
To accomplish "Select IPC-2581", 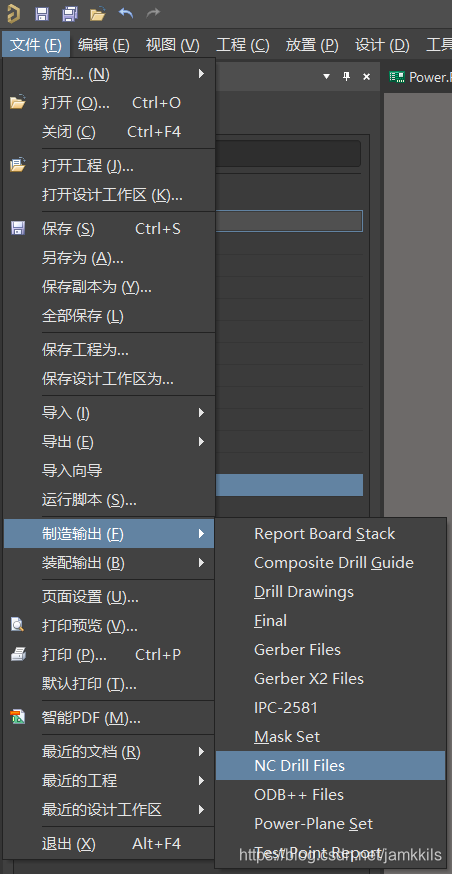I will (331, 707).
